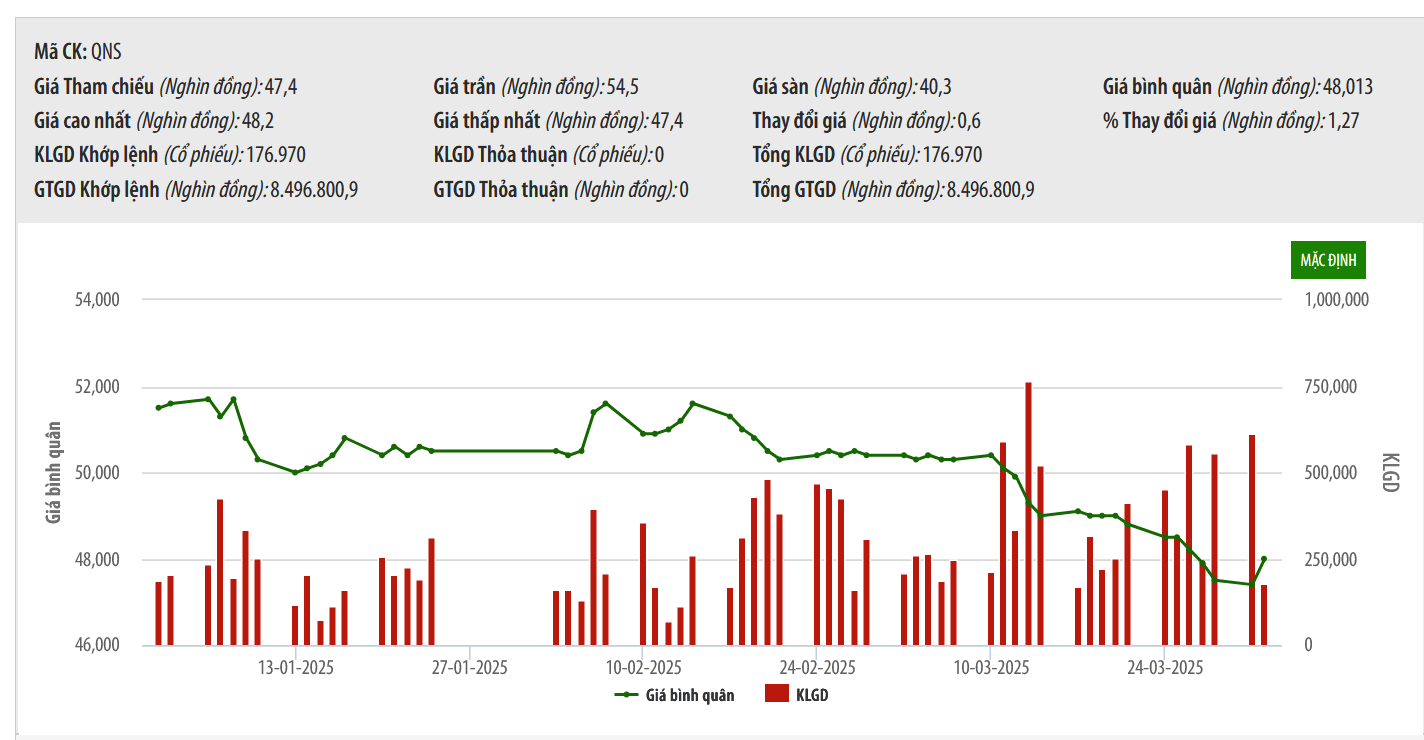Click the green line marker in the legend

point(626,695)
